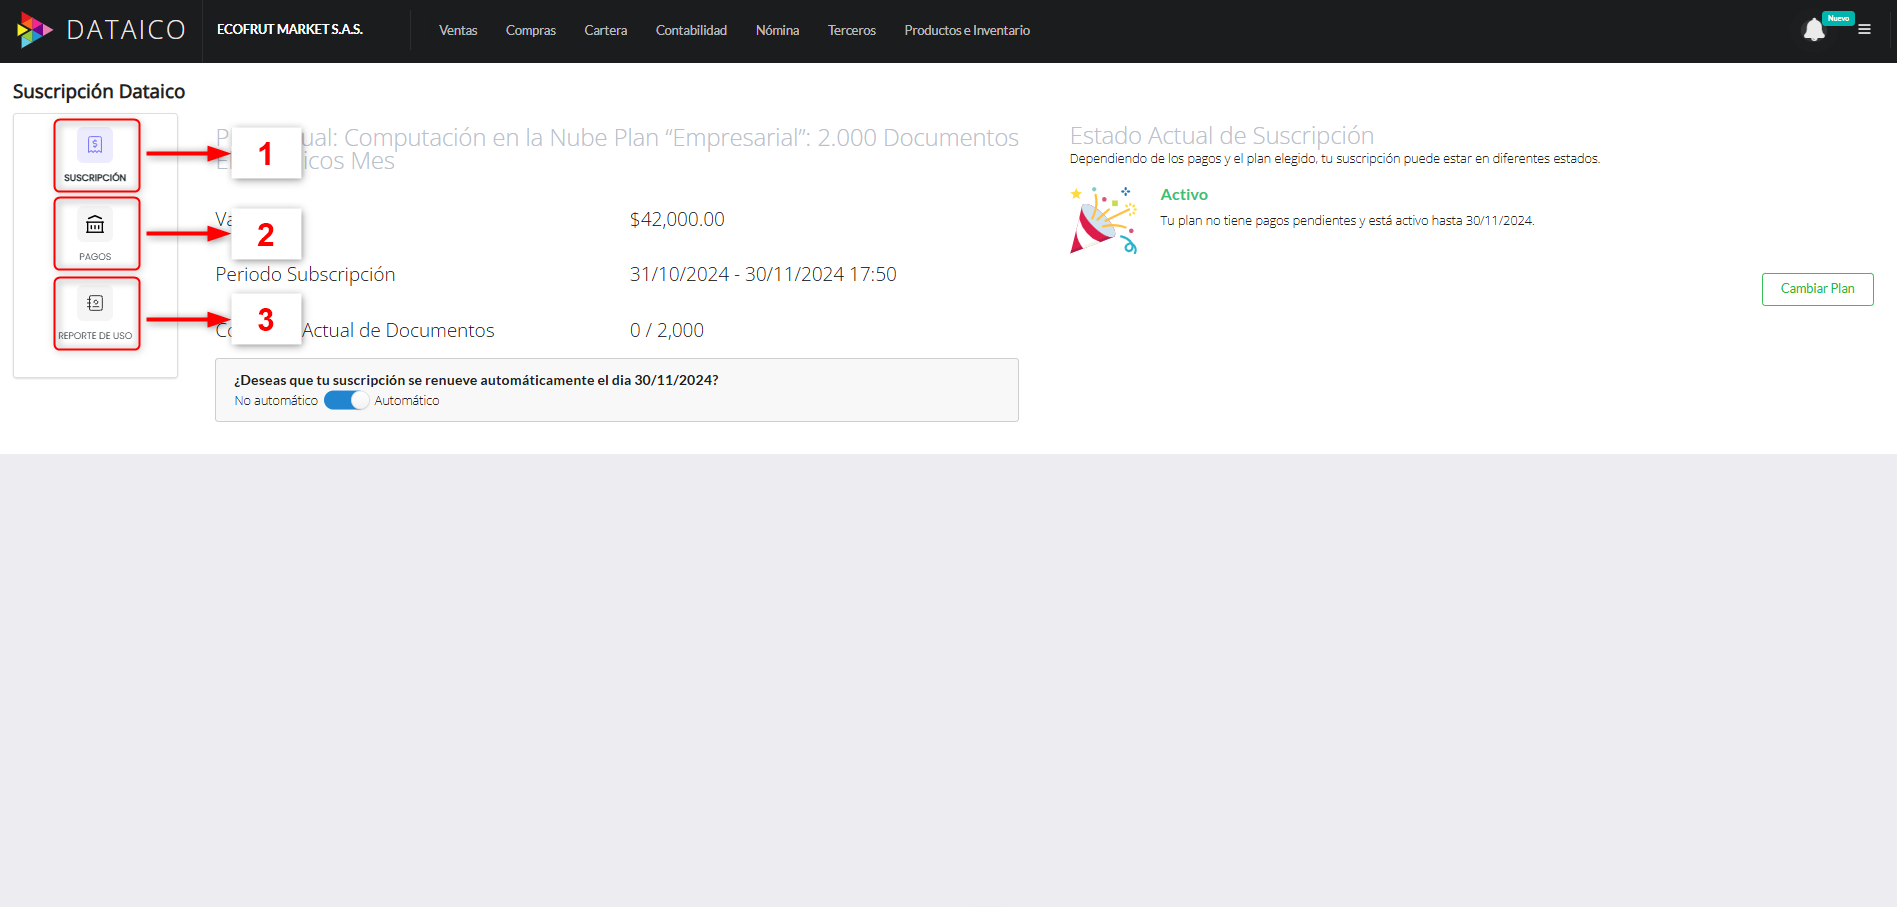Open the Reporte de Uso icon
1897x907 pixels.
pyautogui.click(x=95, y=304)
